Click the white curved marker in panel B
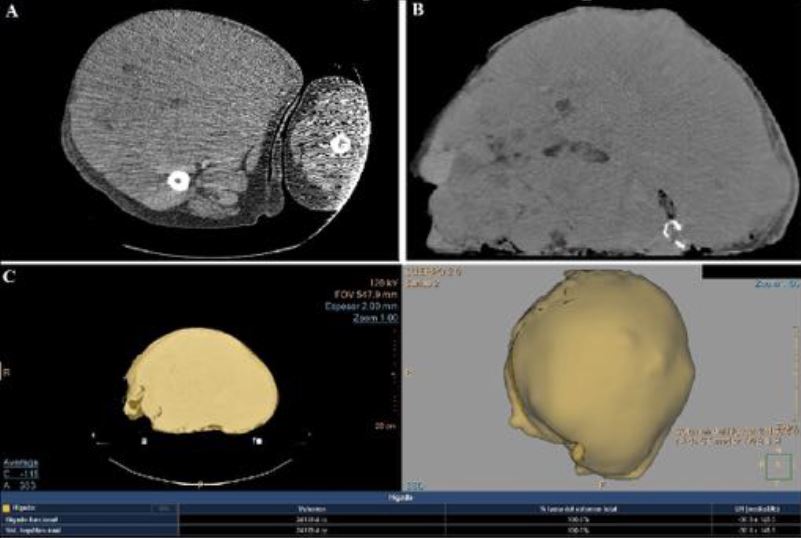Screen dimensions: 801x538 674,234
